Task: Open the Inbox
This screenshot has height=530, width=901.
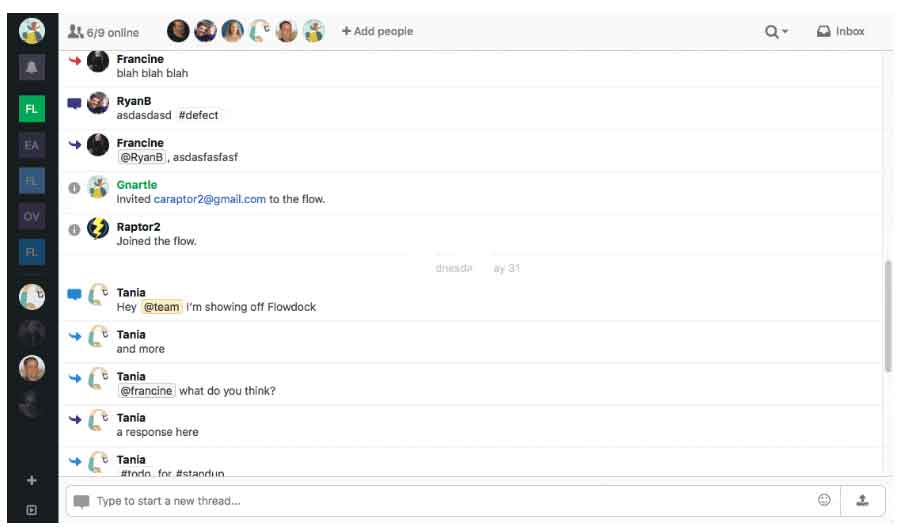Action: tap(841, 32)
